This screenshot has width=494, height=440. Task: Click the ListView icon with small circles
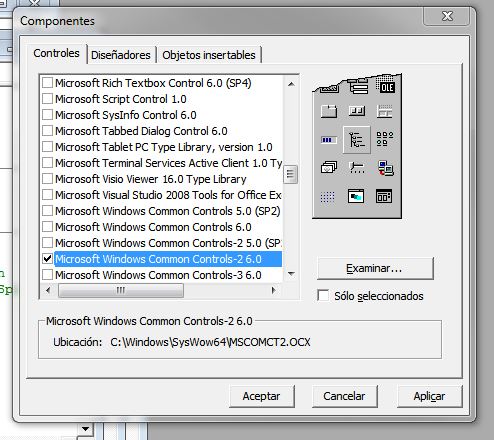tap(385, 139)
